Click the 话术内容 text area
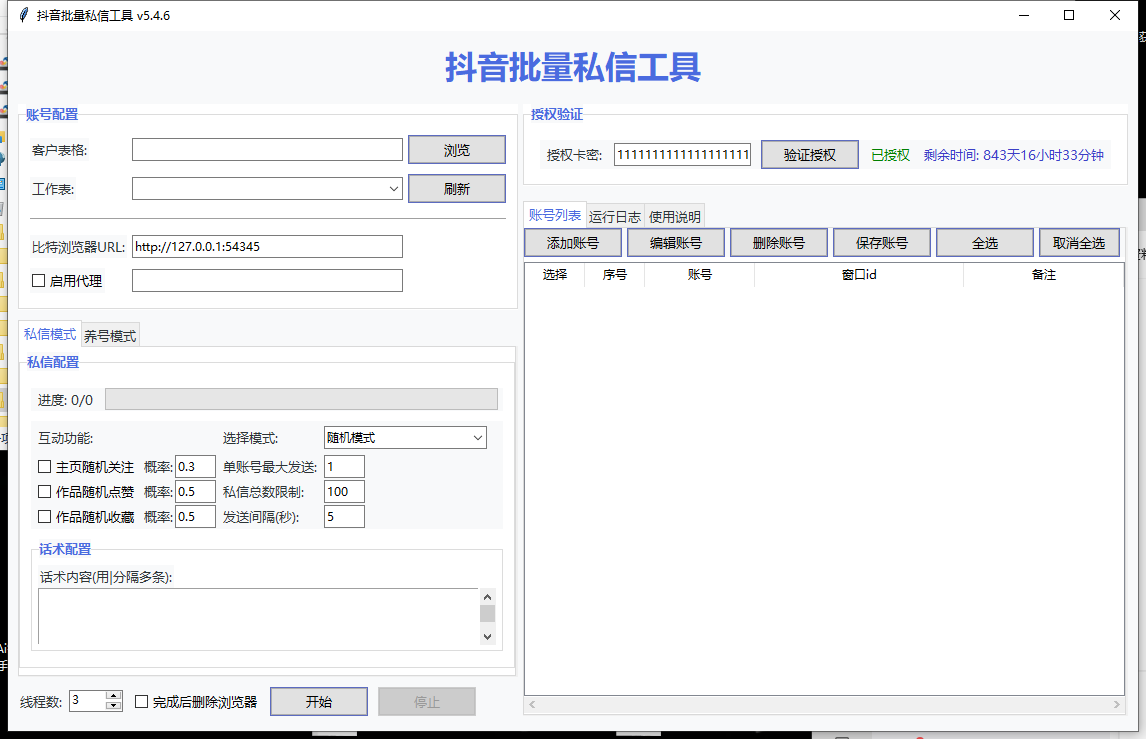Viewport: 1146px width, 739px height. pyautogui.click(x=259, y=616)
